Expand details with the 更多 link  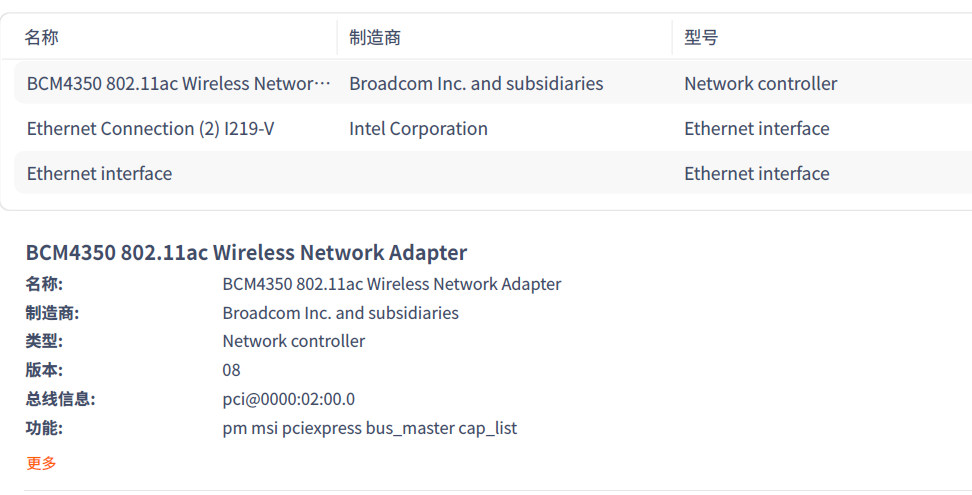(x=41, y=463)
